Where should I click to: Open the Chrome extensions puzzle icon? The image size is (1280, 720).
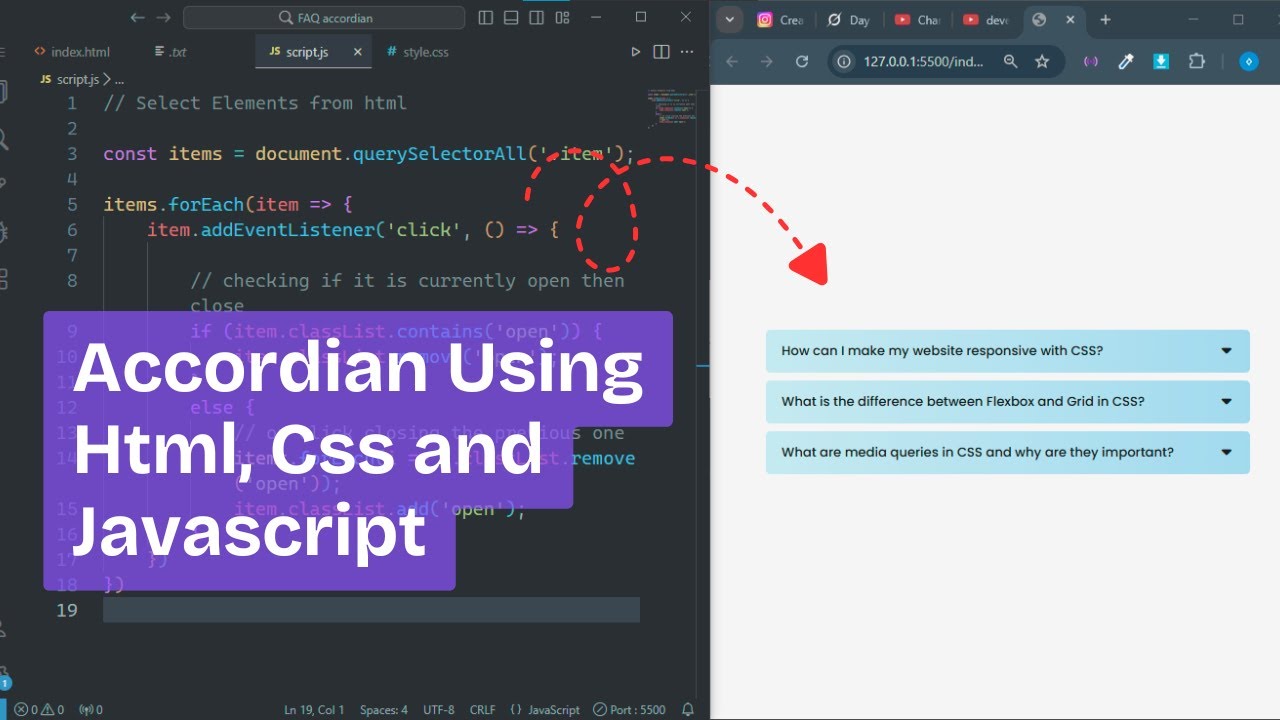pyautogui.click(x=1197, y=62)
